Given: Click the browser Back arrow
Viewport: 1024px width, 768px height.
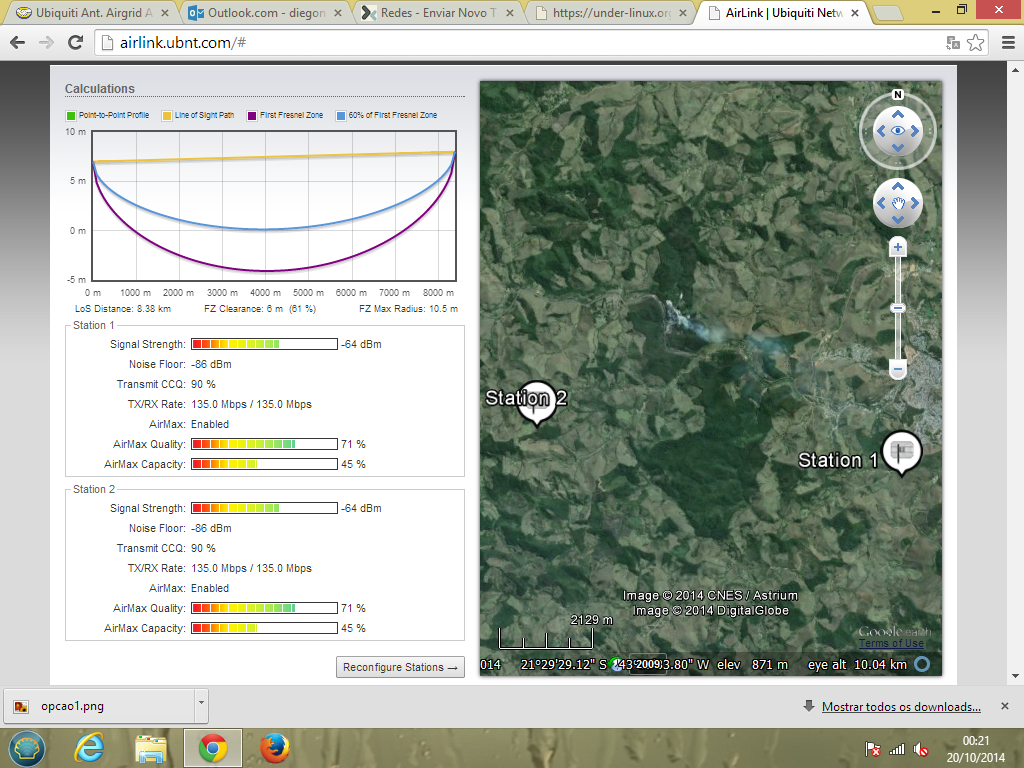Looking at the screenshot, I should pos(18,43).
